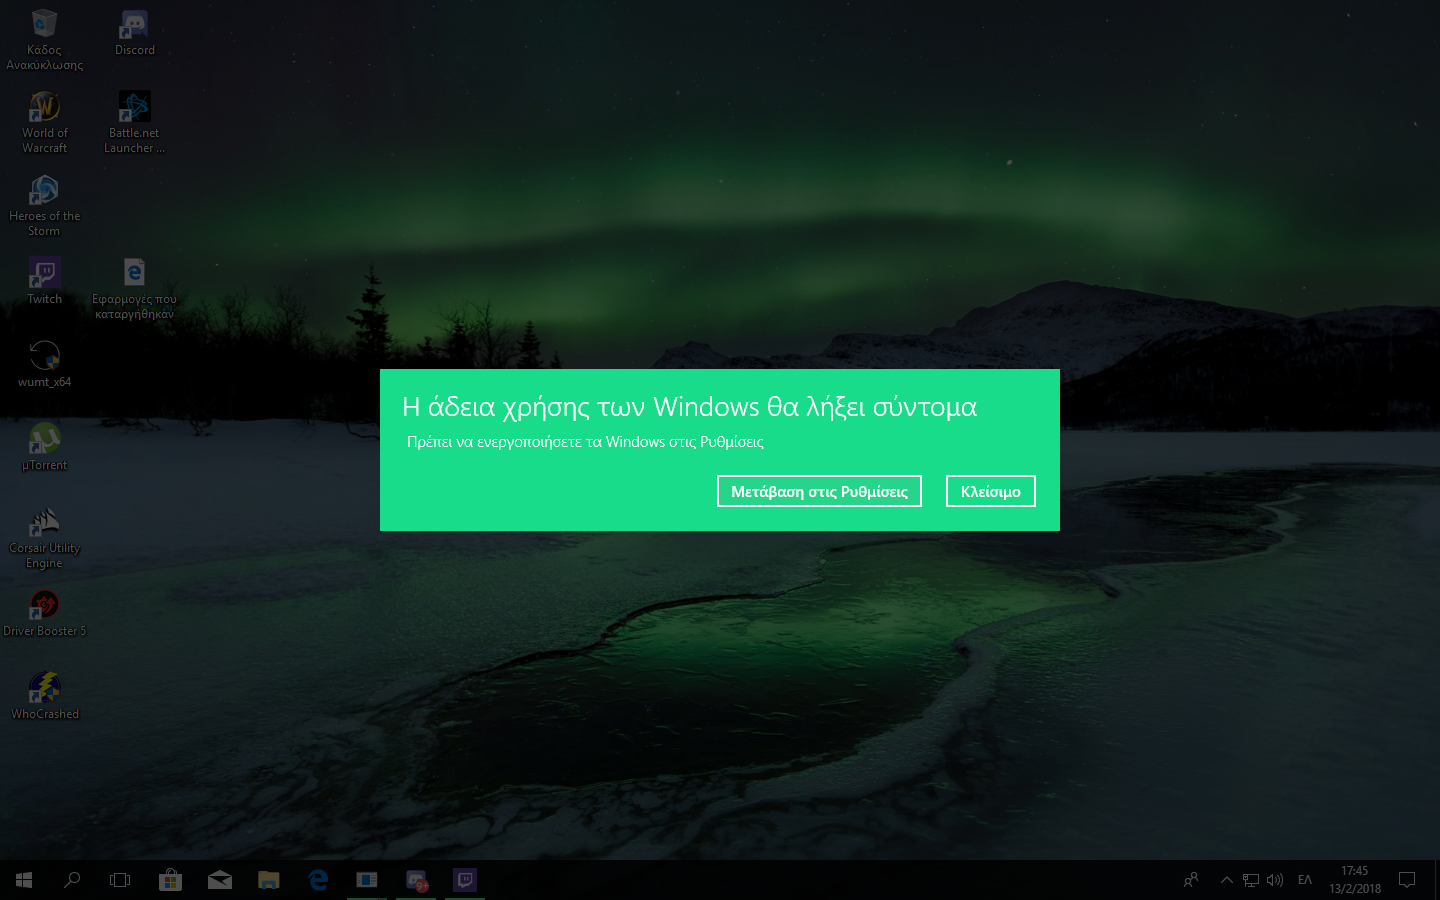Switch to the running blue window app on taskbar
The height and width of the screenshot is (900, 1440).
pos(367,880)
